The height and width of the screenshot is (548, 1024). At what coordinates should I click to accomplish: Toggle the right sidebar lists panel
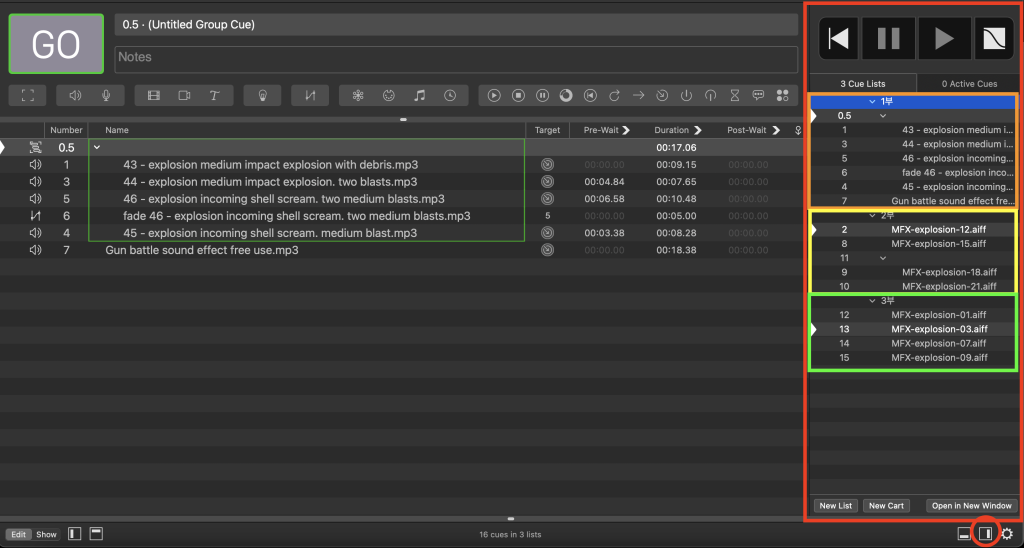985,534
